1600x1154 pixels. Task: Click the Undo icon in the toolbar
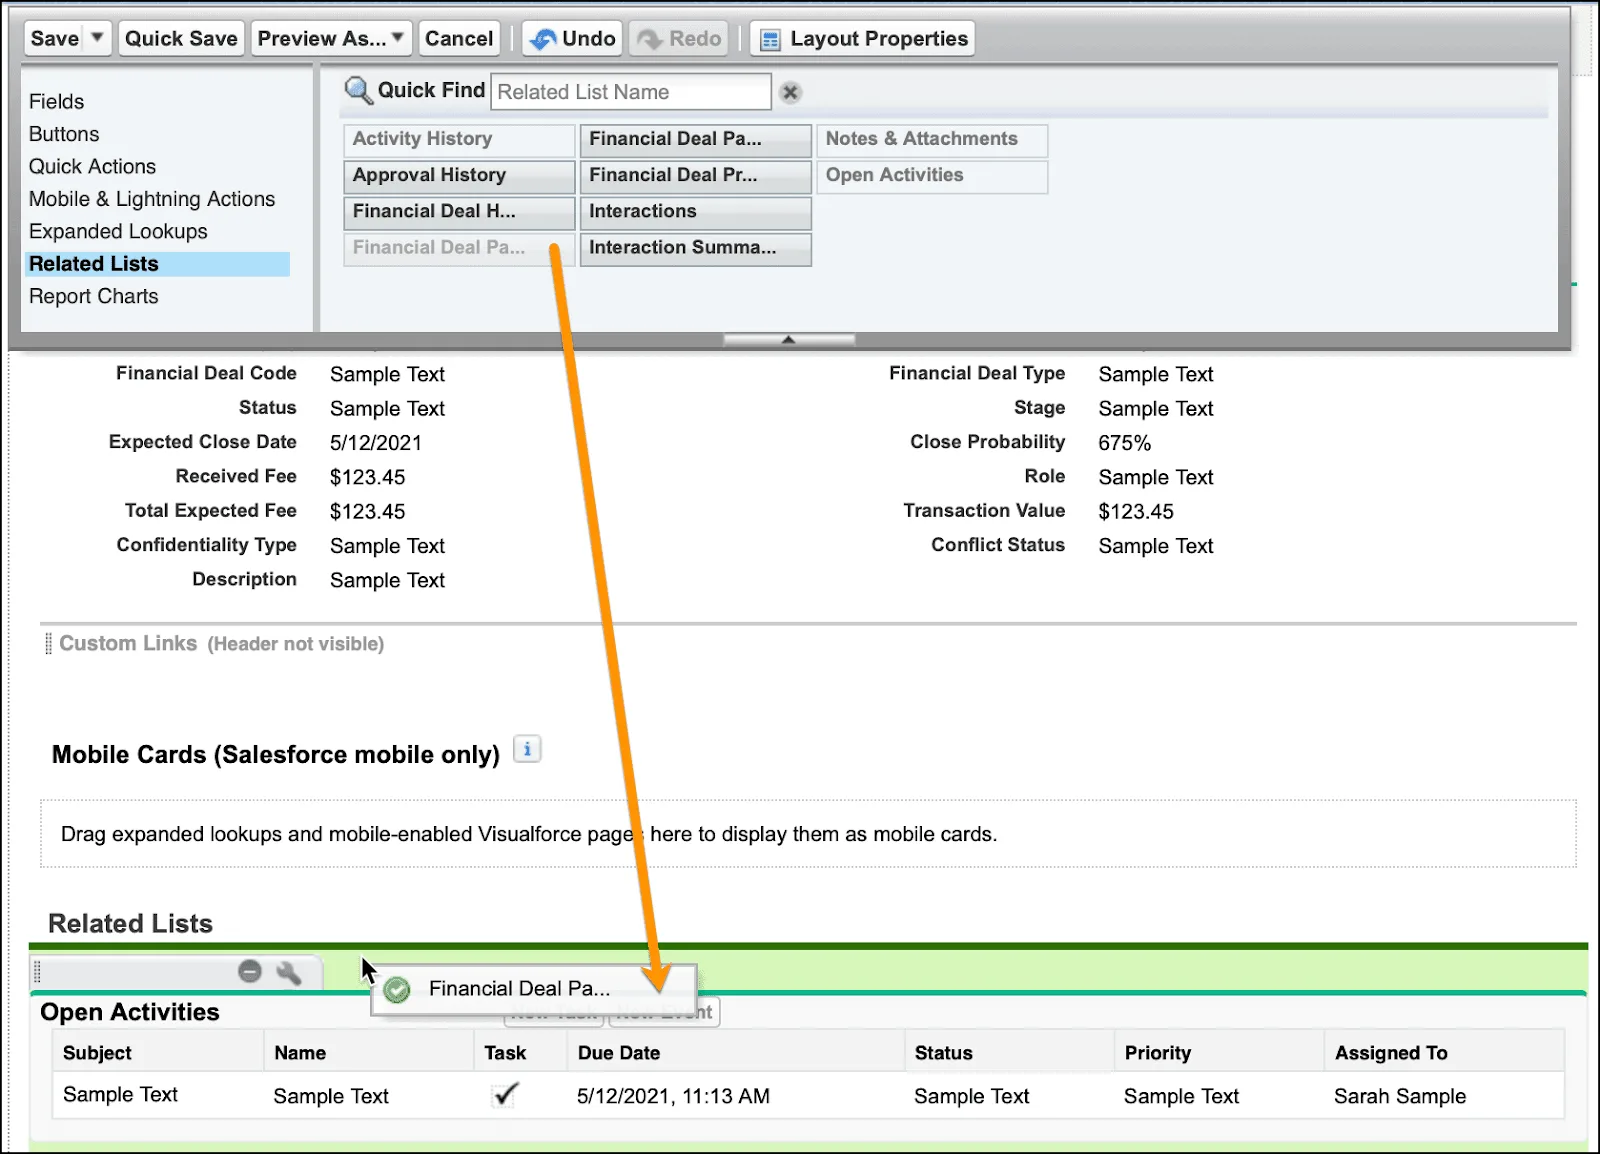click(545, 38)
